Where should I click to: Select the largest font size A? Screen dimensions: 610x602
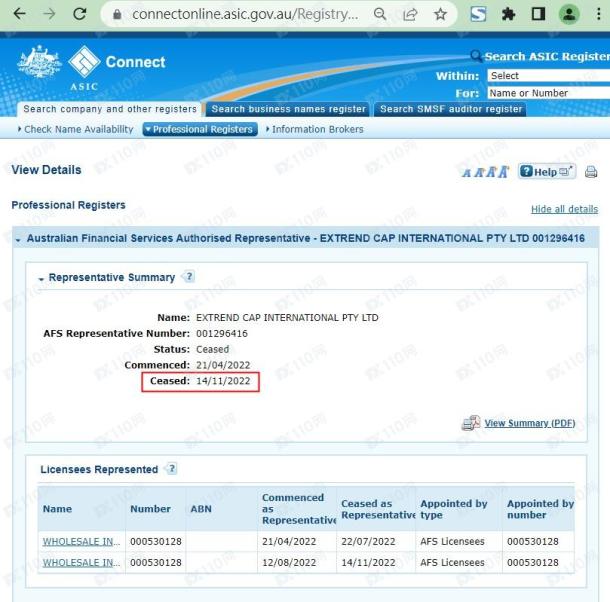point(504,172)
